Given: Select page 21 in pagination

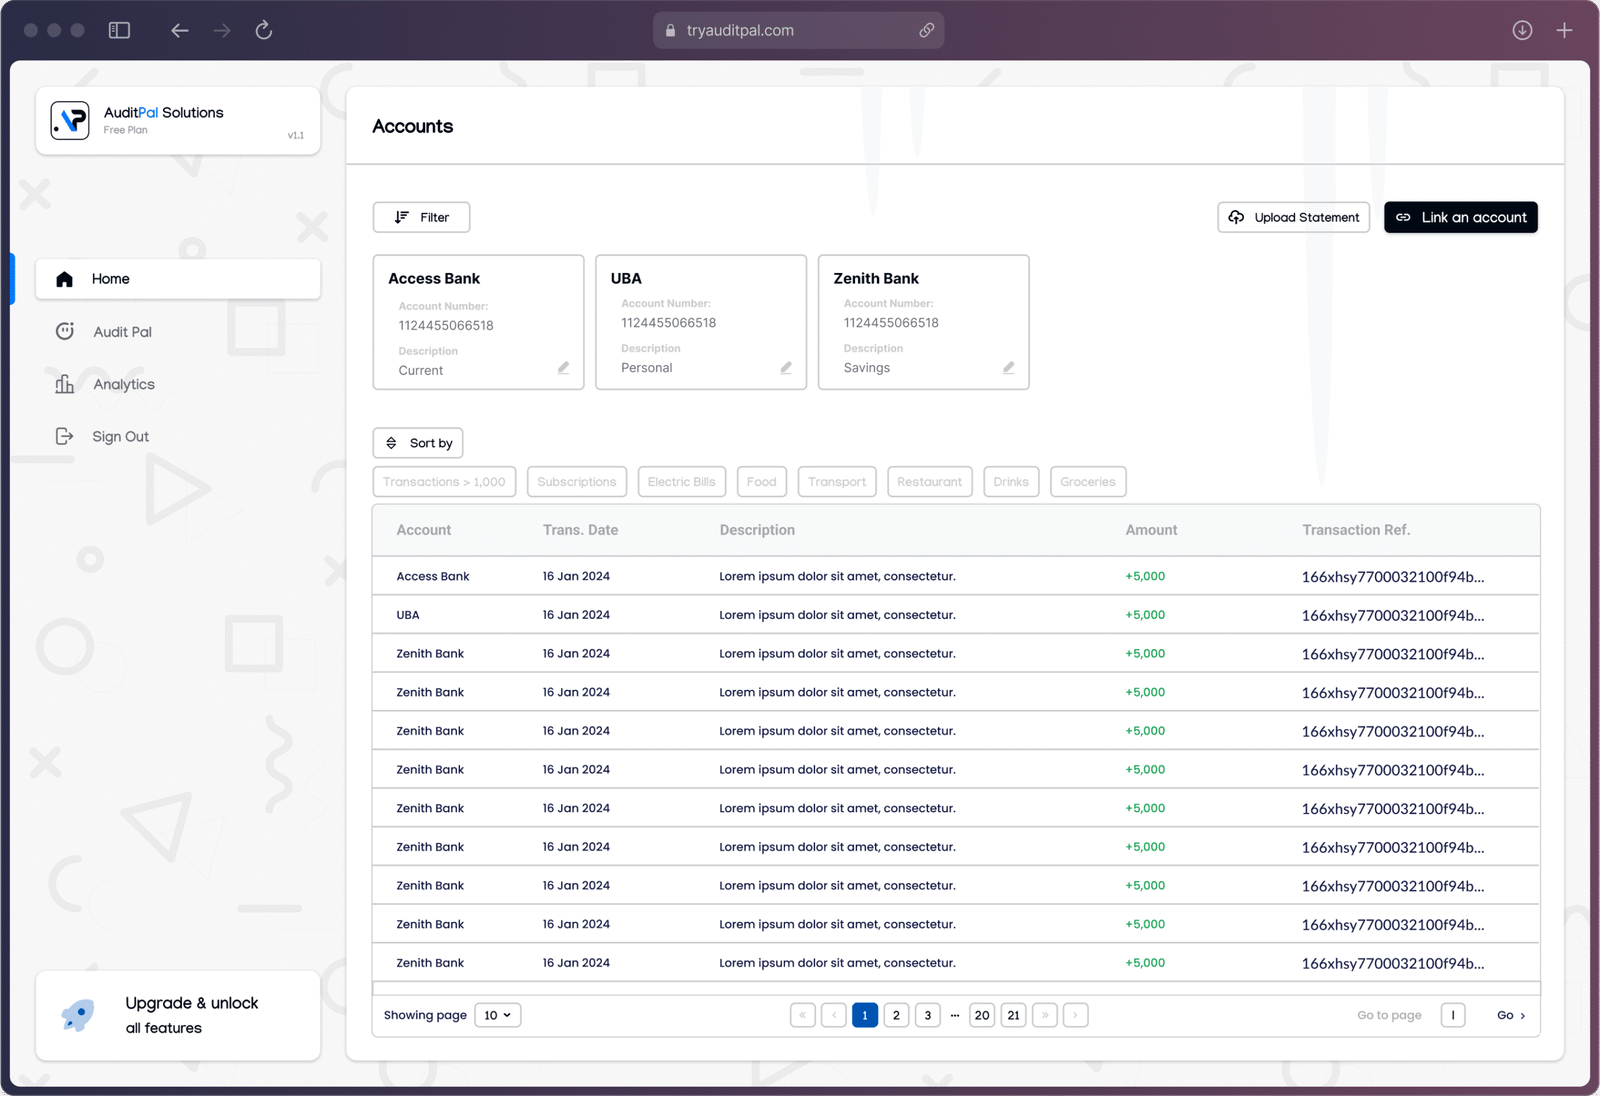Looking at the screenshot, I should pos(1014,1015).
